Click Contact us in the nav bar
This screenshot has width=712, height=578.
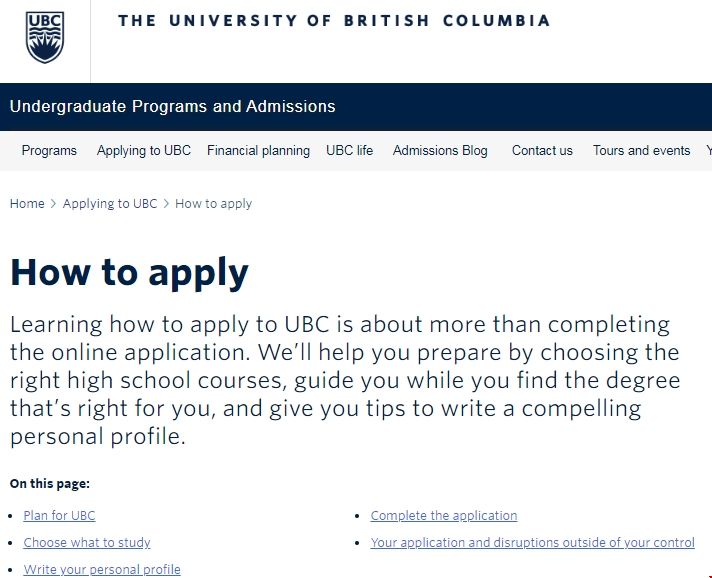point(542,151)
